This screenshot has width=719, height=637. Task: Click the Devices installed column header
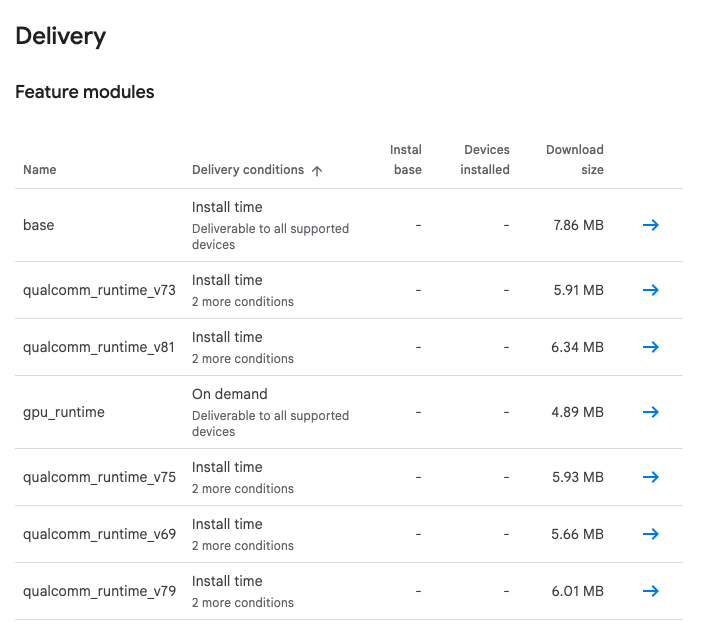(x=486, y=160)
